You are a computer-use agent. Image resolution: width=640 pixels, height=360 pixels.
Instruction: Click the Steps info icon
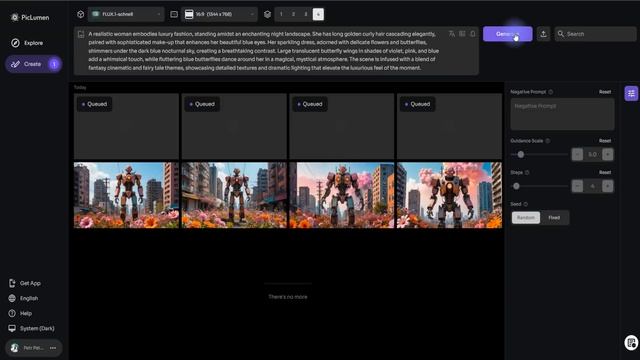coord(527,173)
